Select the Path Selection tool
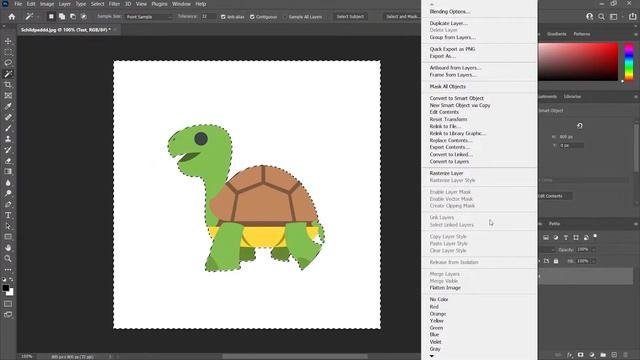This screenshot has height=360, width=640. click(8, 226)
